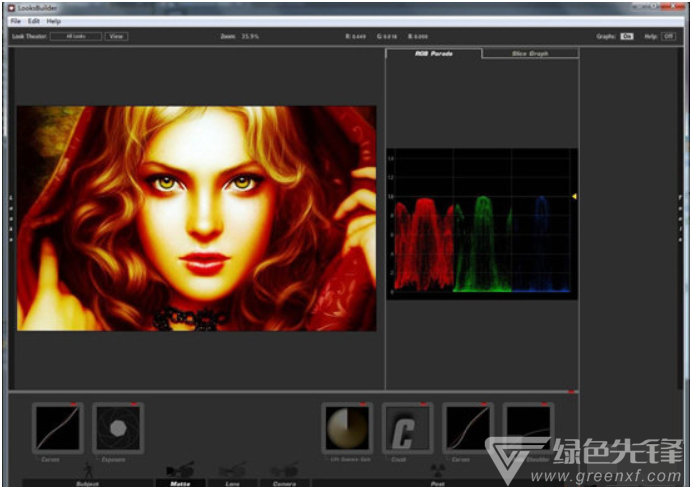This screenshot has width=692, height=490.
Task: Expand the Crush label arrow
Action: click(387, 460)
